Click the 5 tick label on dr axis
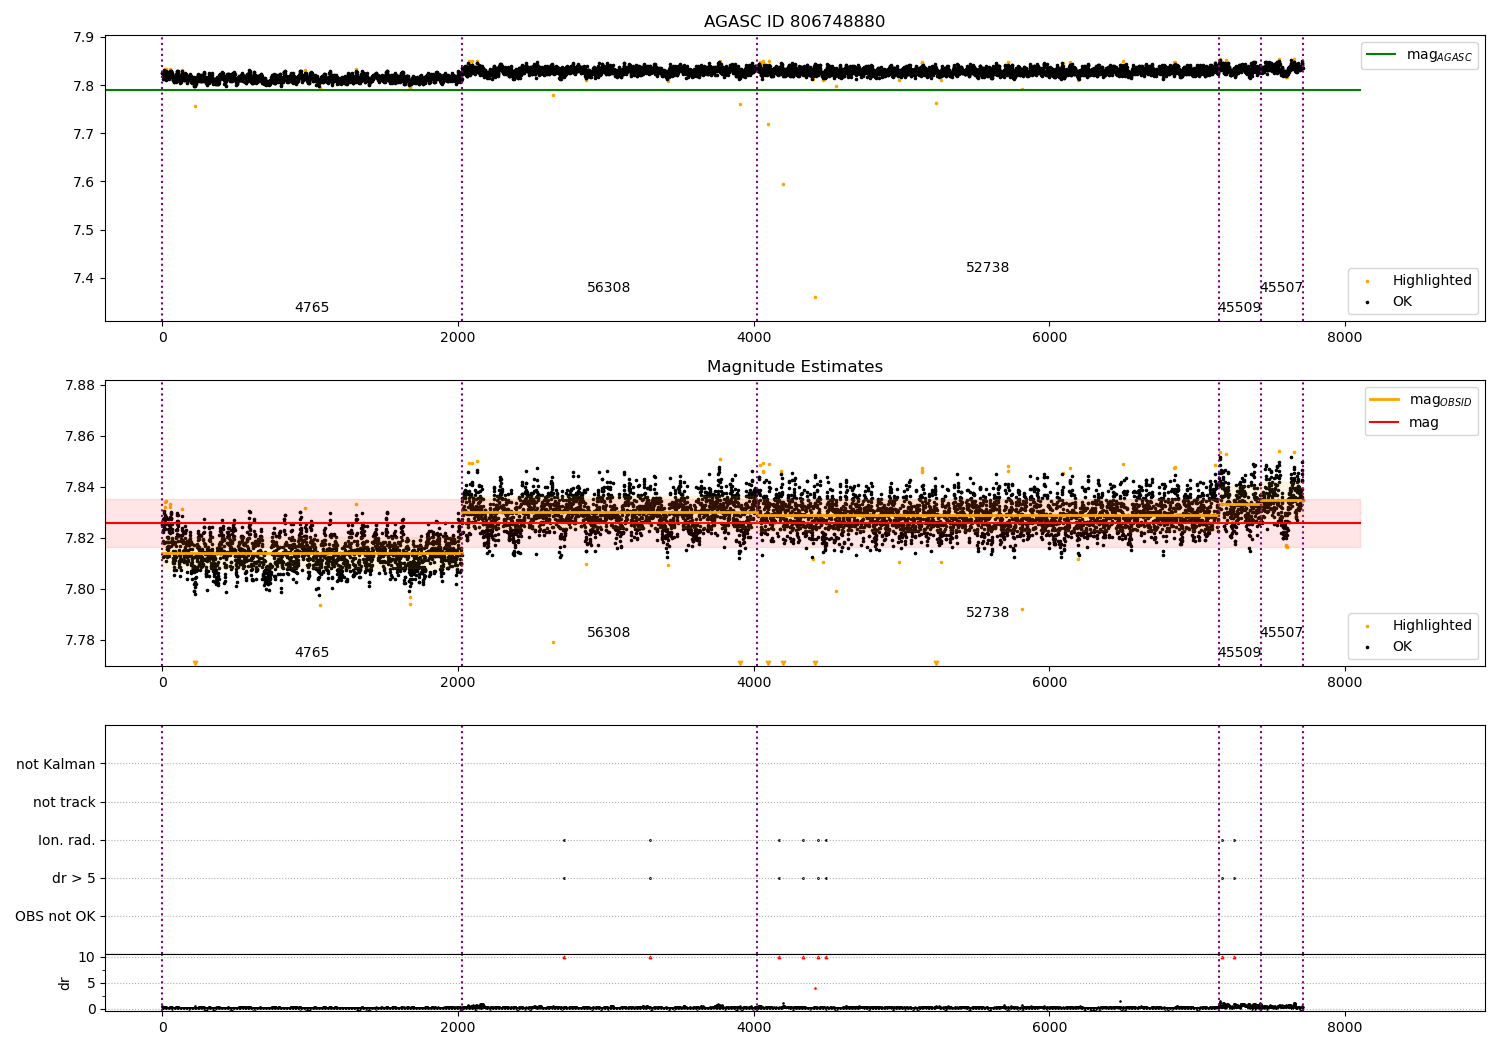1500x1050 pixels. pyautogui.click(x=91, y=983)
